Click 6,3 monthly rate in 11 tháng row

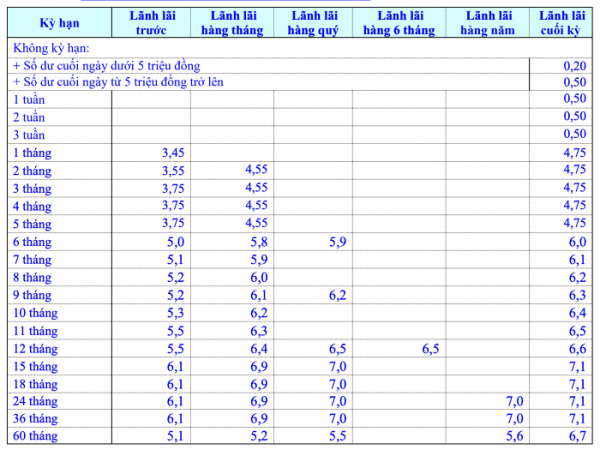pos(259,331)
